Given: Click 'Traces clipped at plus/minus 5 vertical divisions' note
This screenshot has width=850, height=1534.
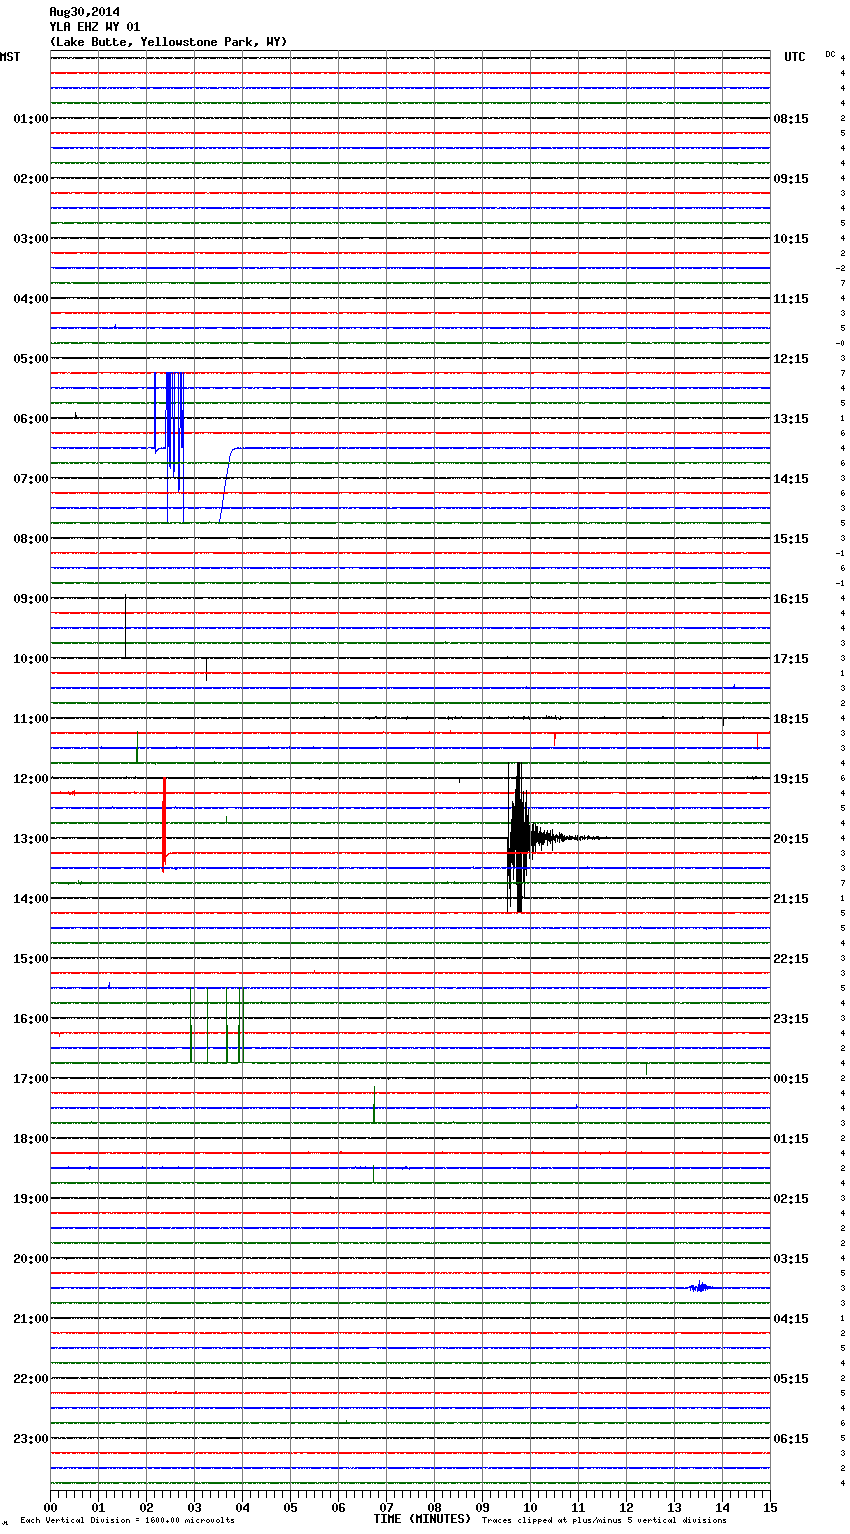Looking at the screenshot, I should (x=604, y=1521).
